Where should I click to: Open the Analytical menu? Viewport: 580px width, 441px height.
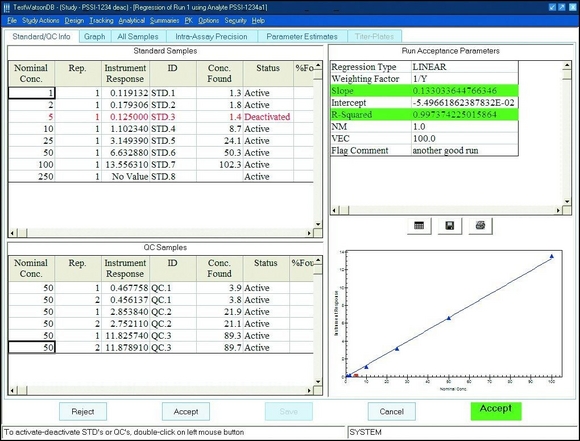pyautogui.click(x=132, y=21)
